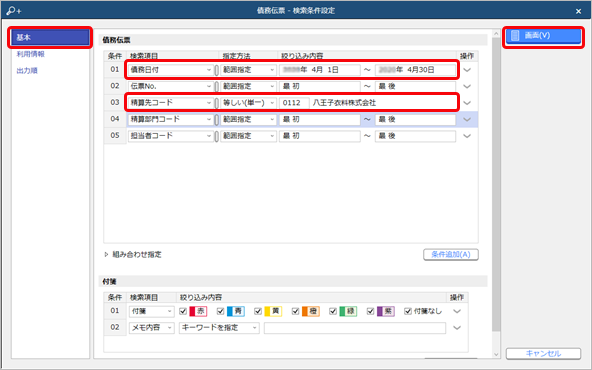The width and height of the screenshot is (592, 370).
Task: Open the 基本 tab
Action: coord(50,37)
